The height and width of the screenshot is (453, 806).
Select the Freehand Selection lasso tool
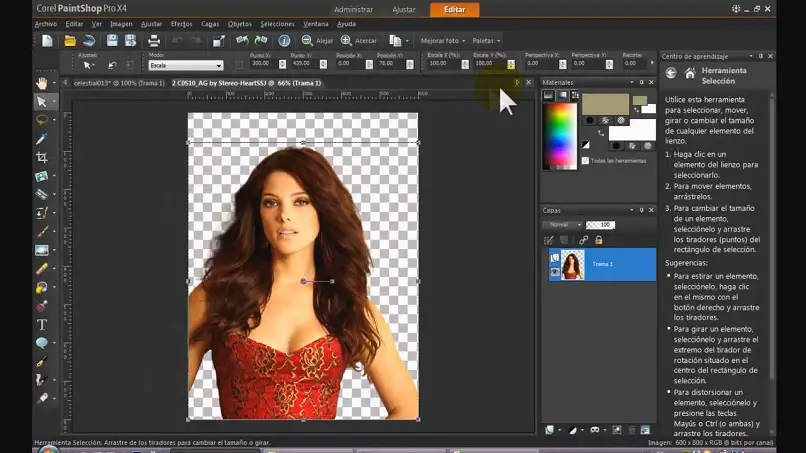(x=42, y=120)
